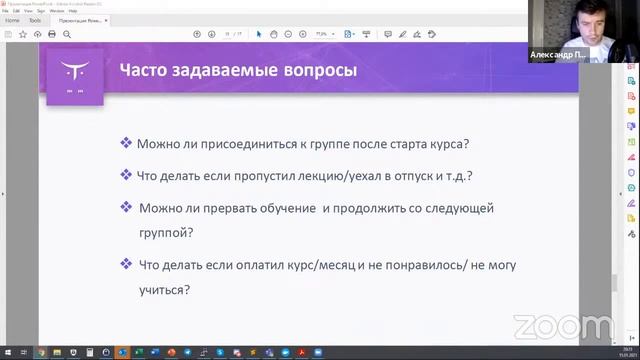The width and height of the screenshot is (640, 360).
Task: Open the green Organize Pages tool in right pane
Action: pyautogui.click(x=631, y=142)
